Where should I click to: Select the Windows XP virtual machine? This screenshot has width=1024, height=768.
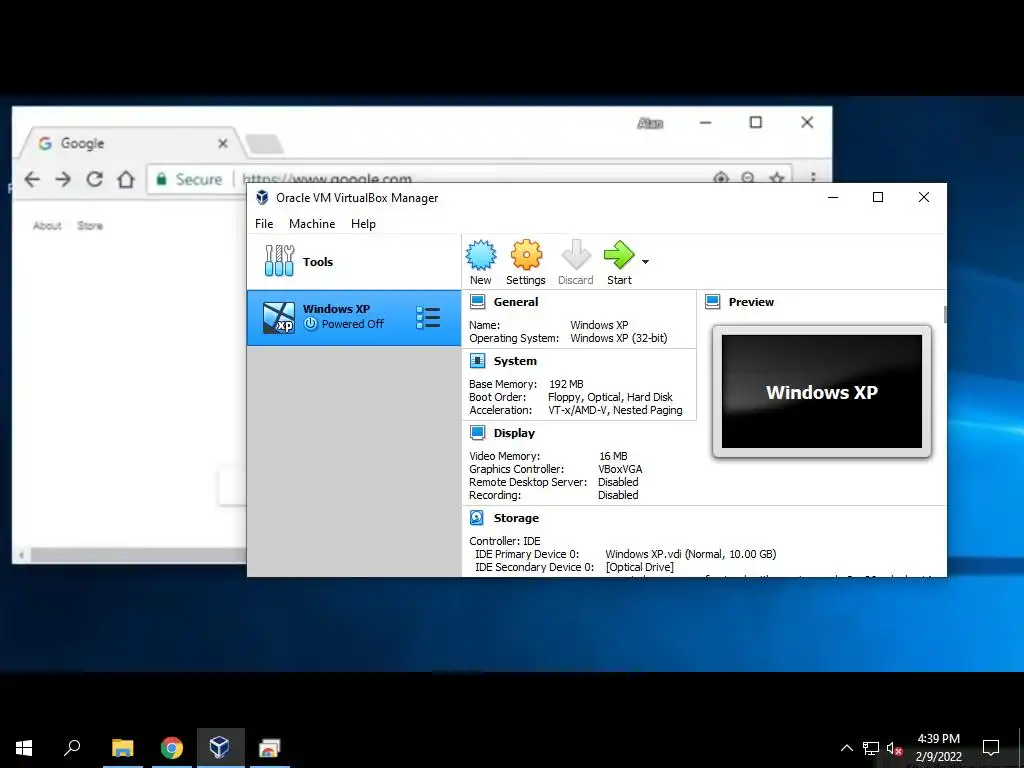pyautogui.click(x=353, y=317)
